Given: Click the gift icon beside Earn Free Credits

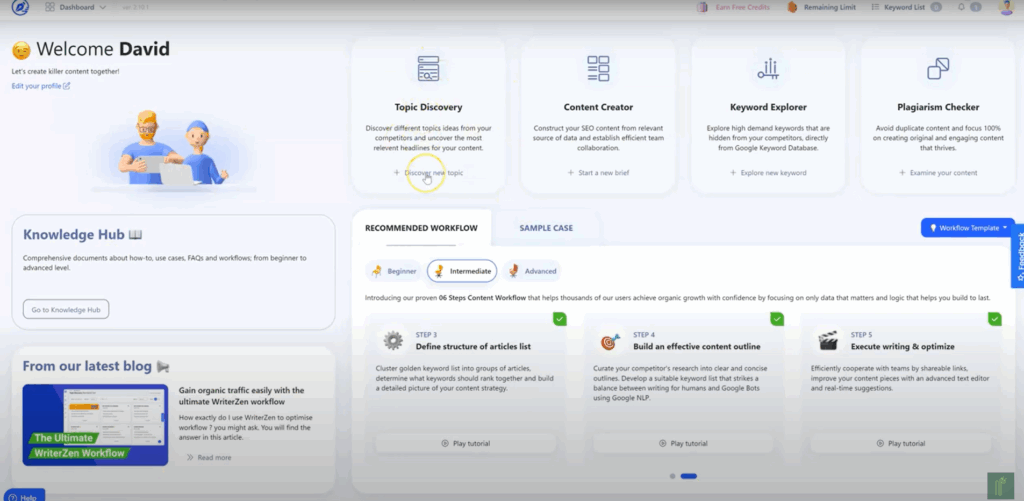Looking at the screenshot, I should coord(702,7).
